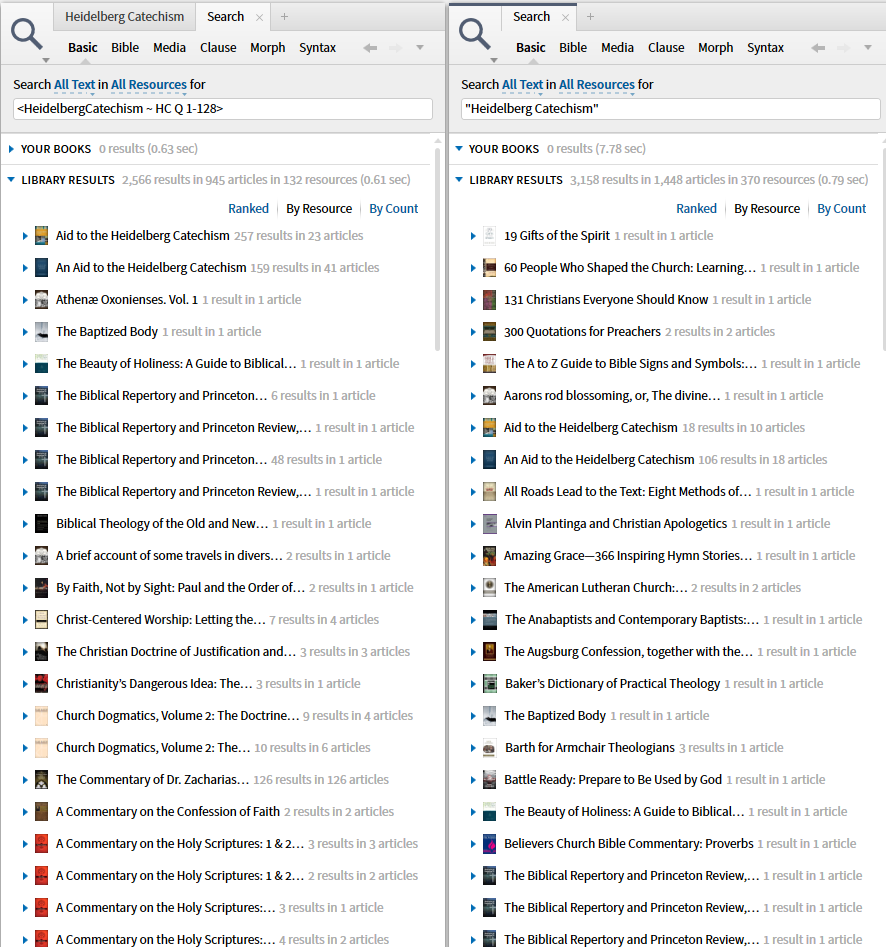Open 60 People Who Shaped the Church result
Viewport: 886px width, 947px height.
(x=630, y=268)
